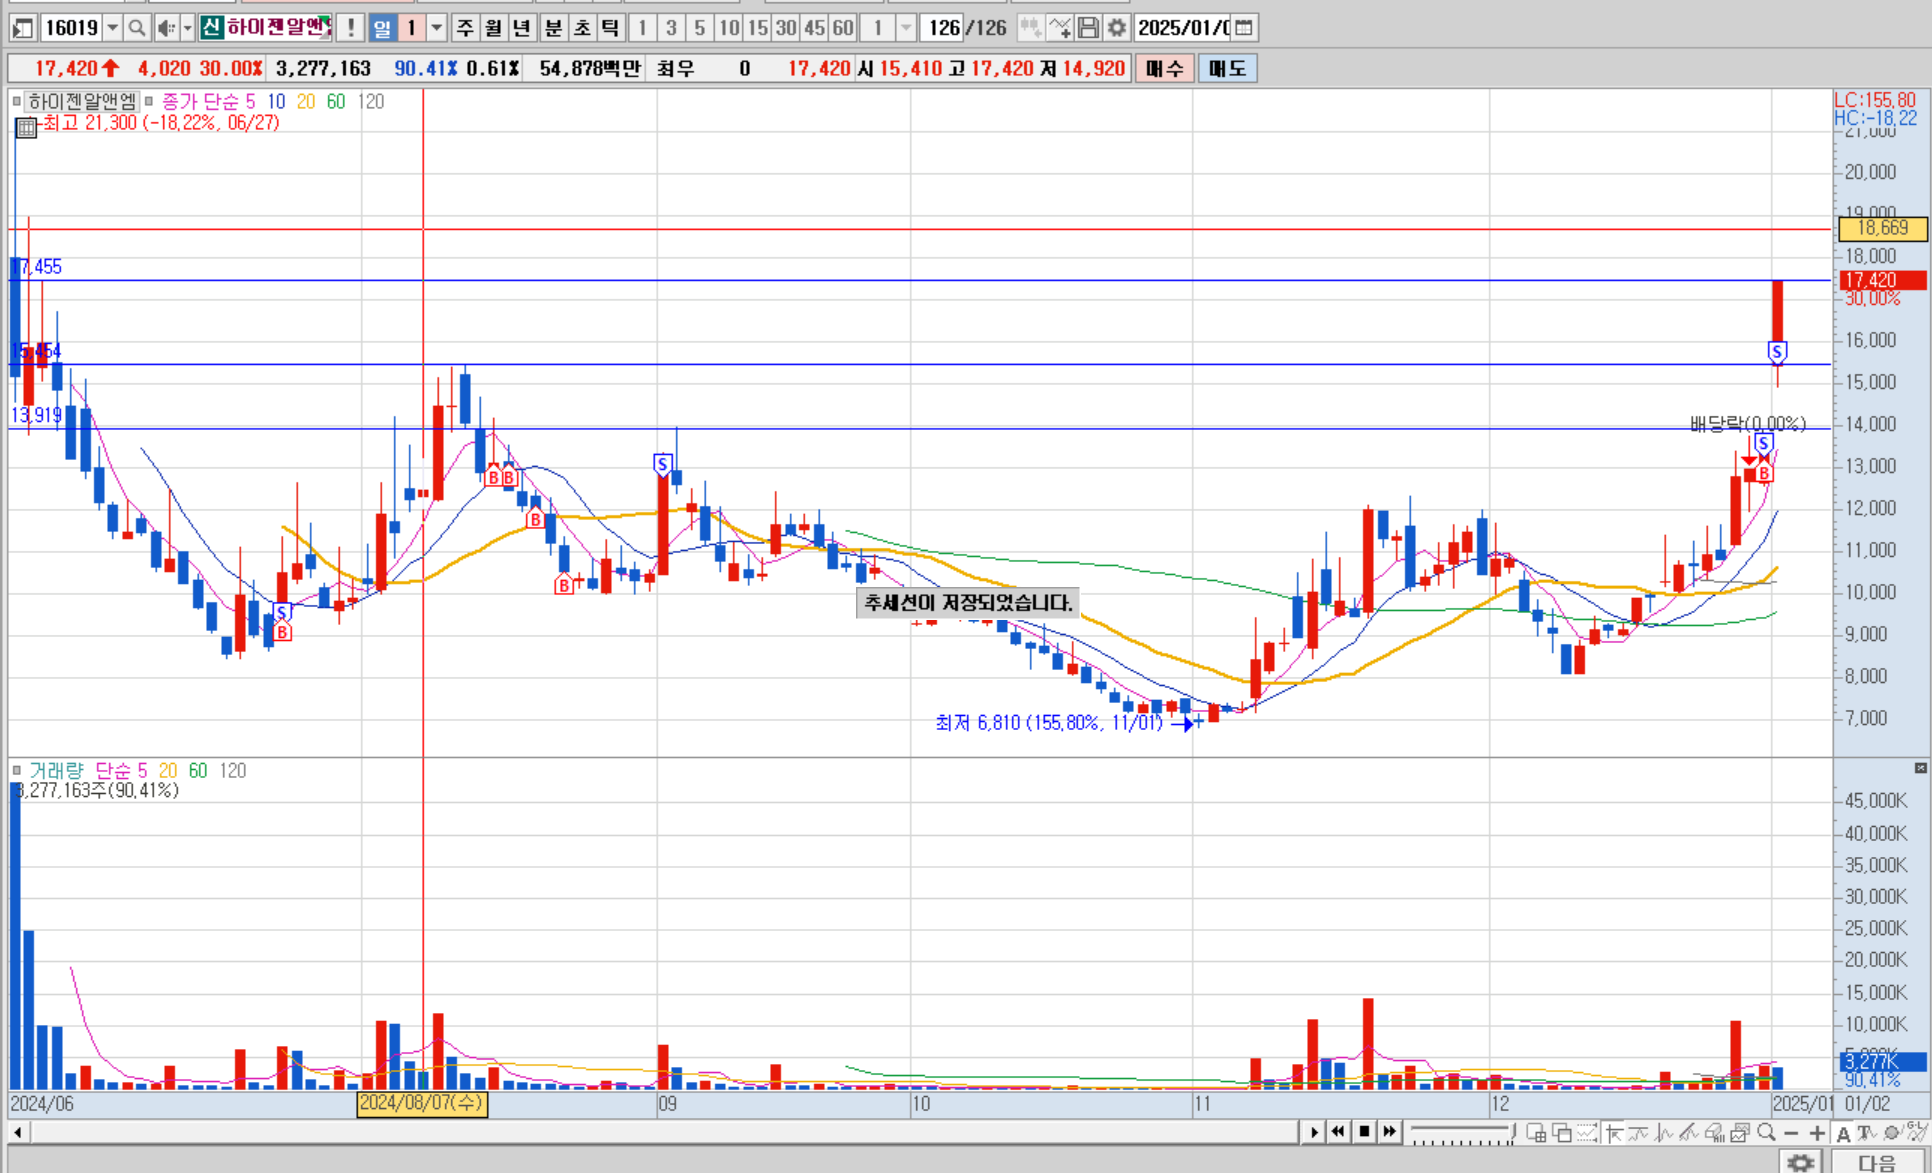Select the 60 minute interval tab
Screen dimensions: 1932x1173
coord(843,28)
